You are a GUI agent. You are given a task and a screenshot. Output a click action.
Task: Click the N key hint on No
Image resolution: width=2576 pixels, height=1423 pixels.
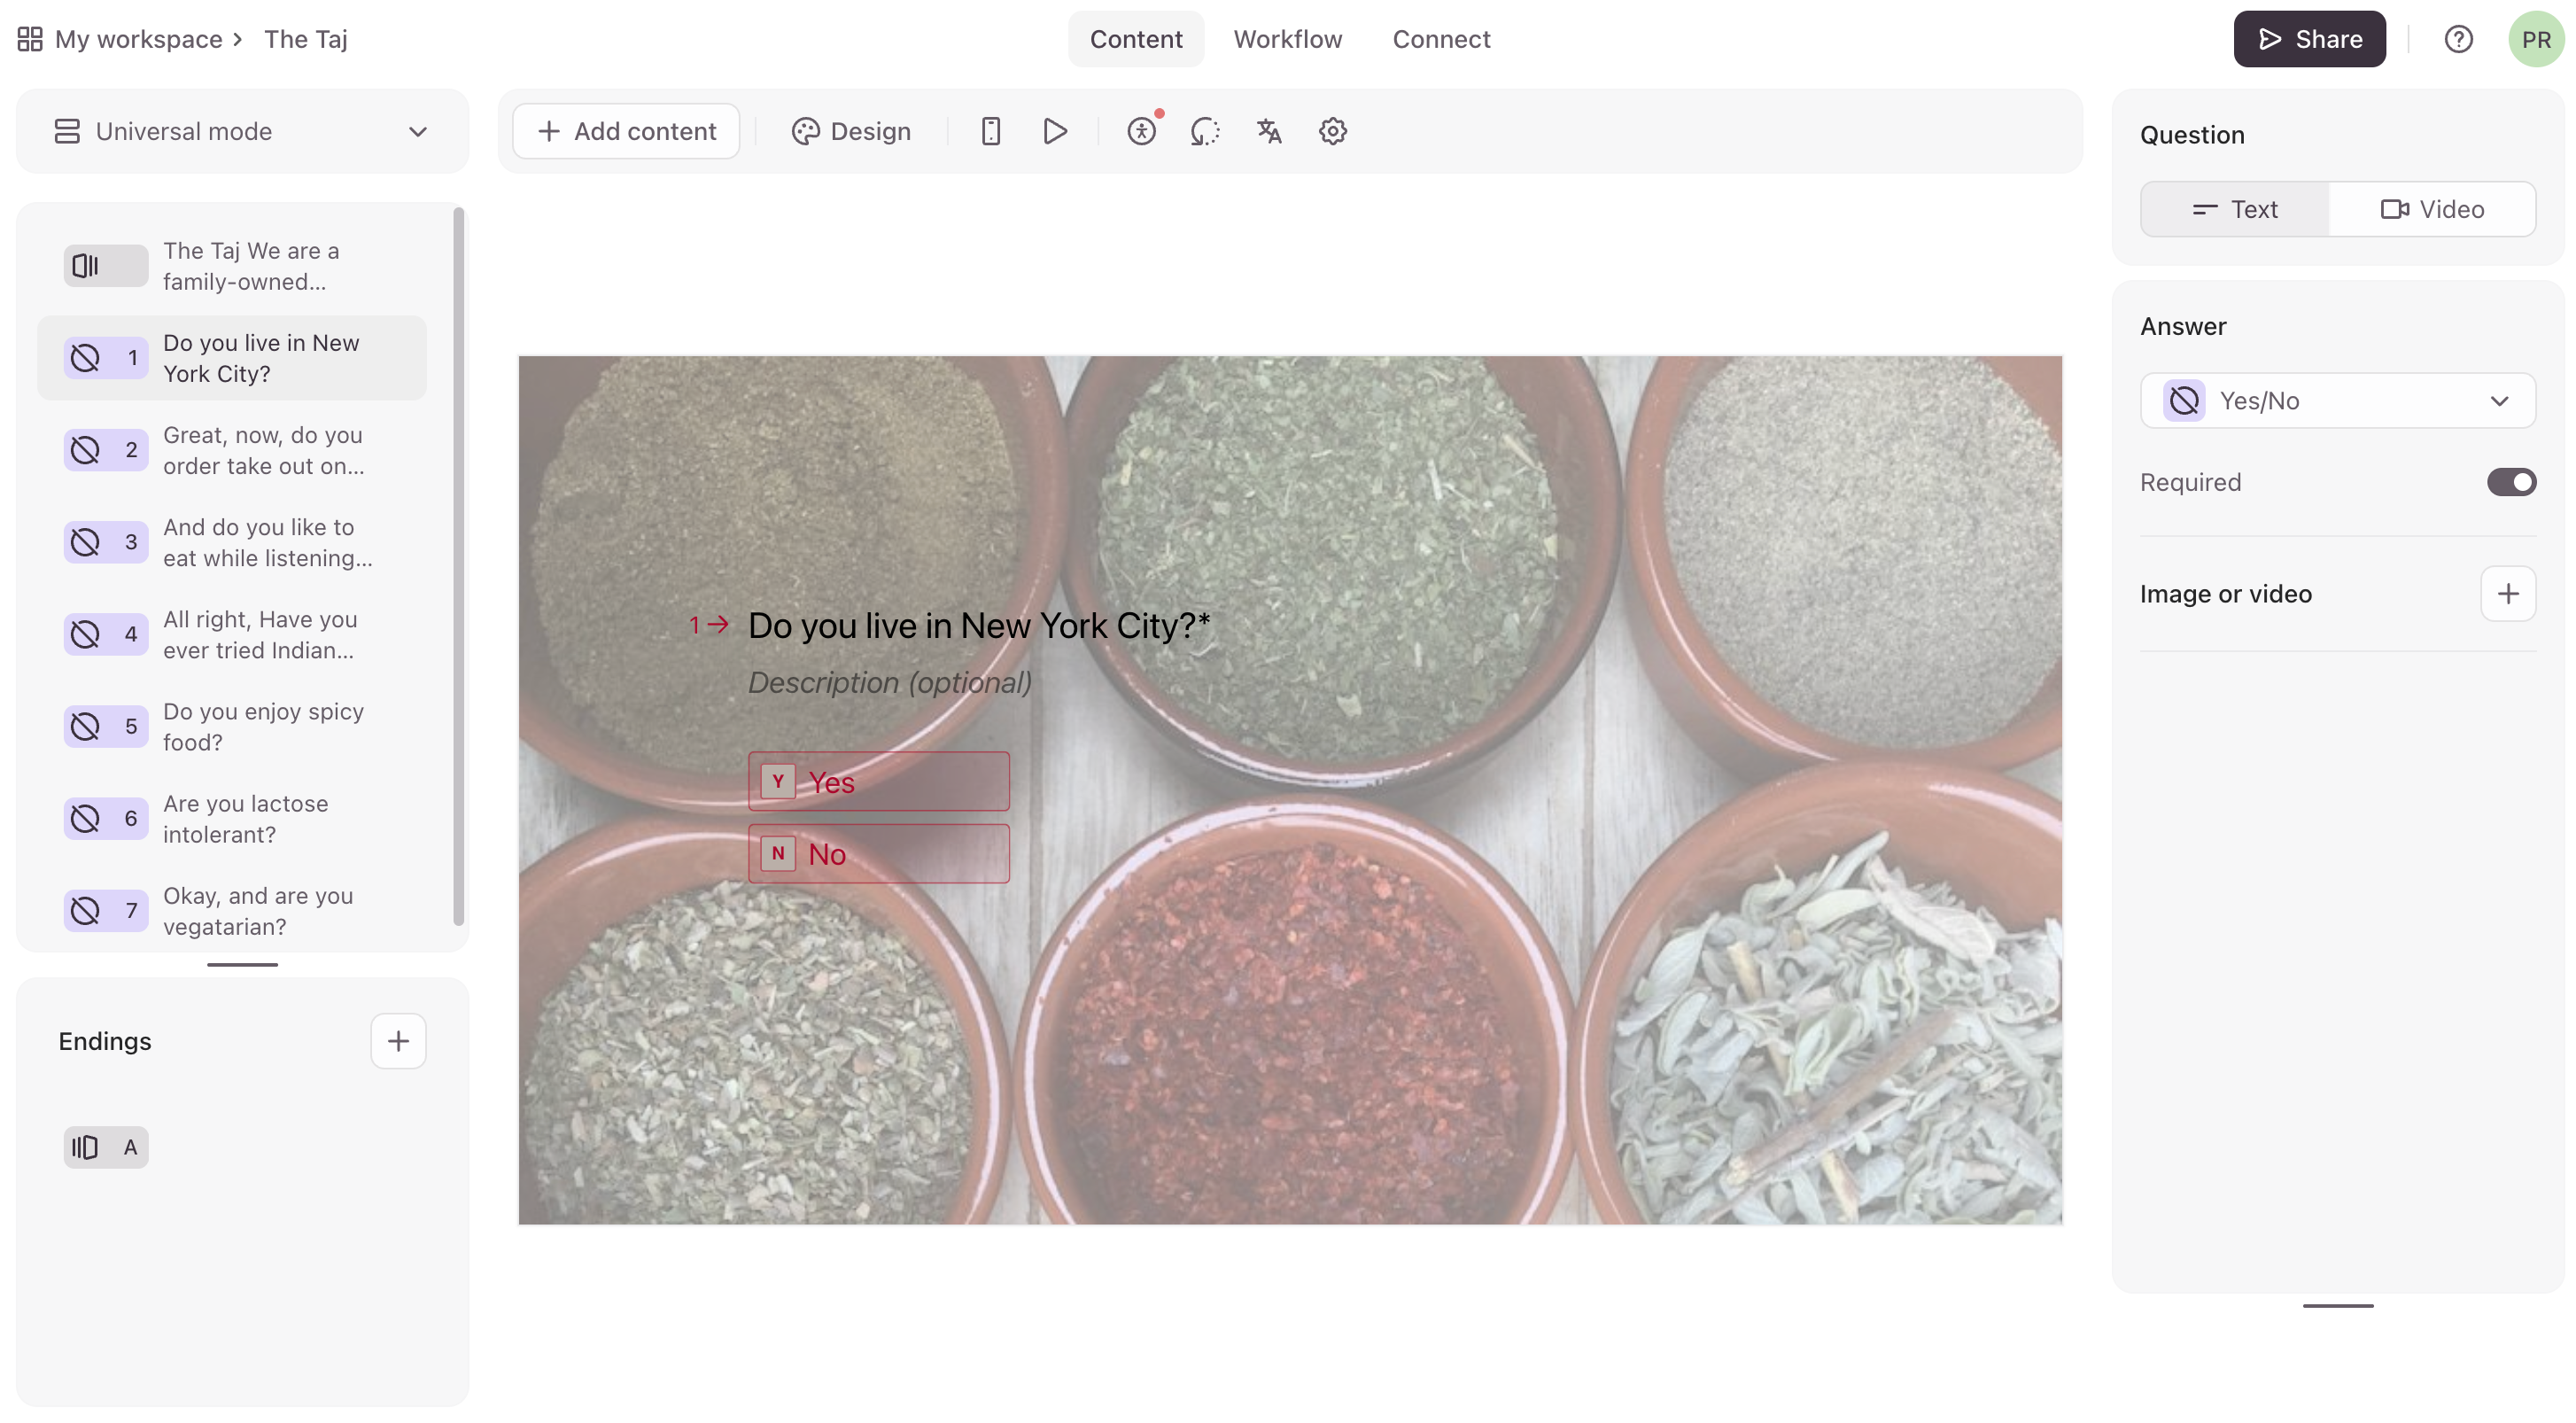click(x=778, y=854)
